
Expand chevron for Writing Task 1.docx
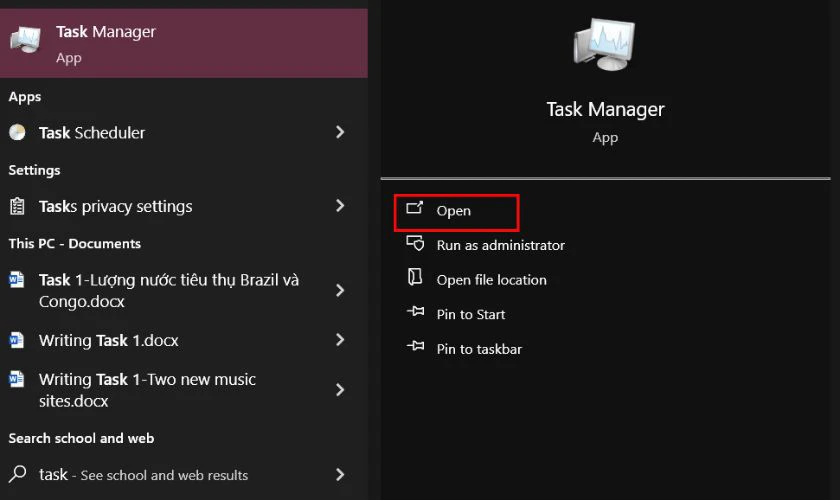coord(340,340)
